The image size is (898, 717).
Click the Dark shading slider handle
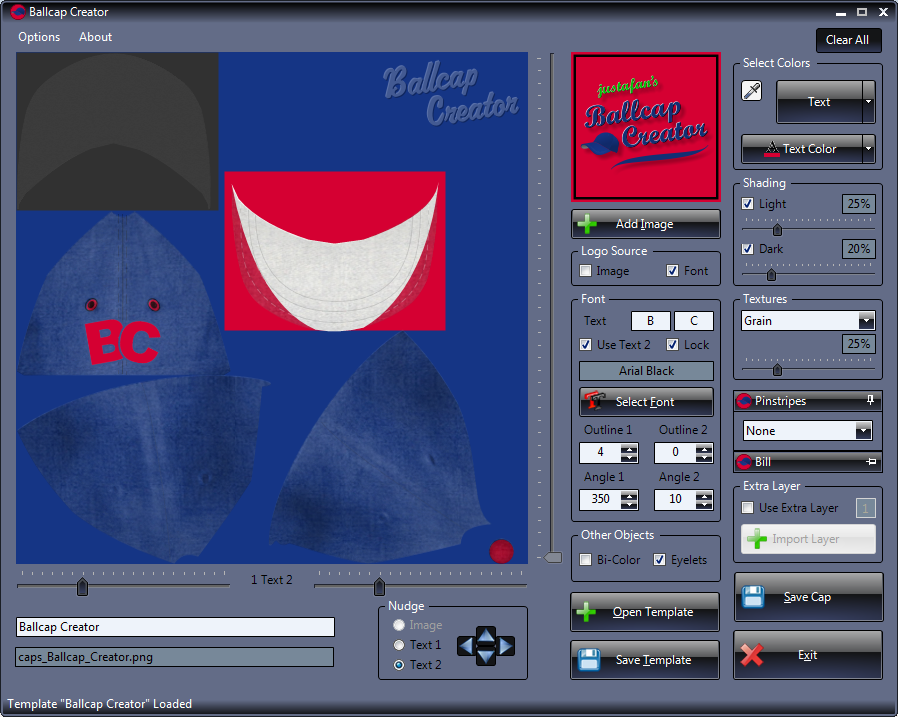pos(771,274)
